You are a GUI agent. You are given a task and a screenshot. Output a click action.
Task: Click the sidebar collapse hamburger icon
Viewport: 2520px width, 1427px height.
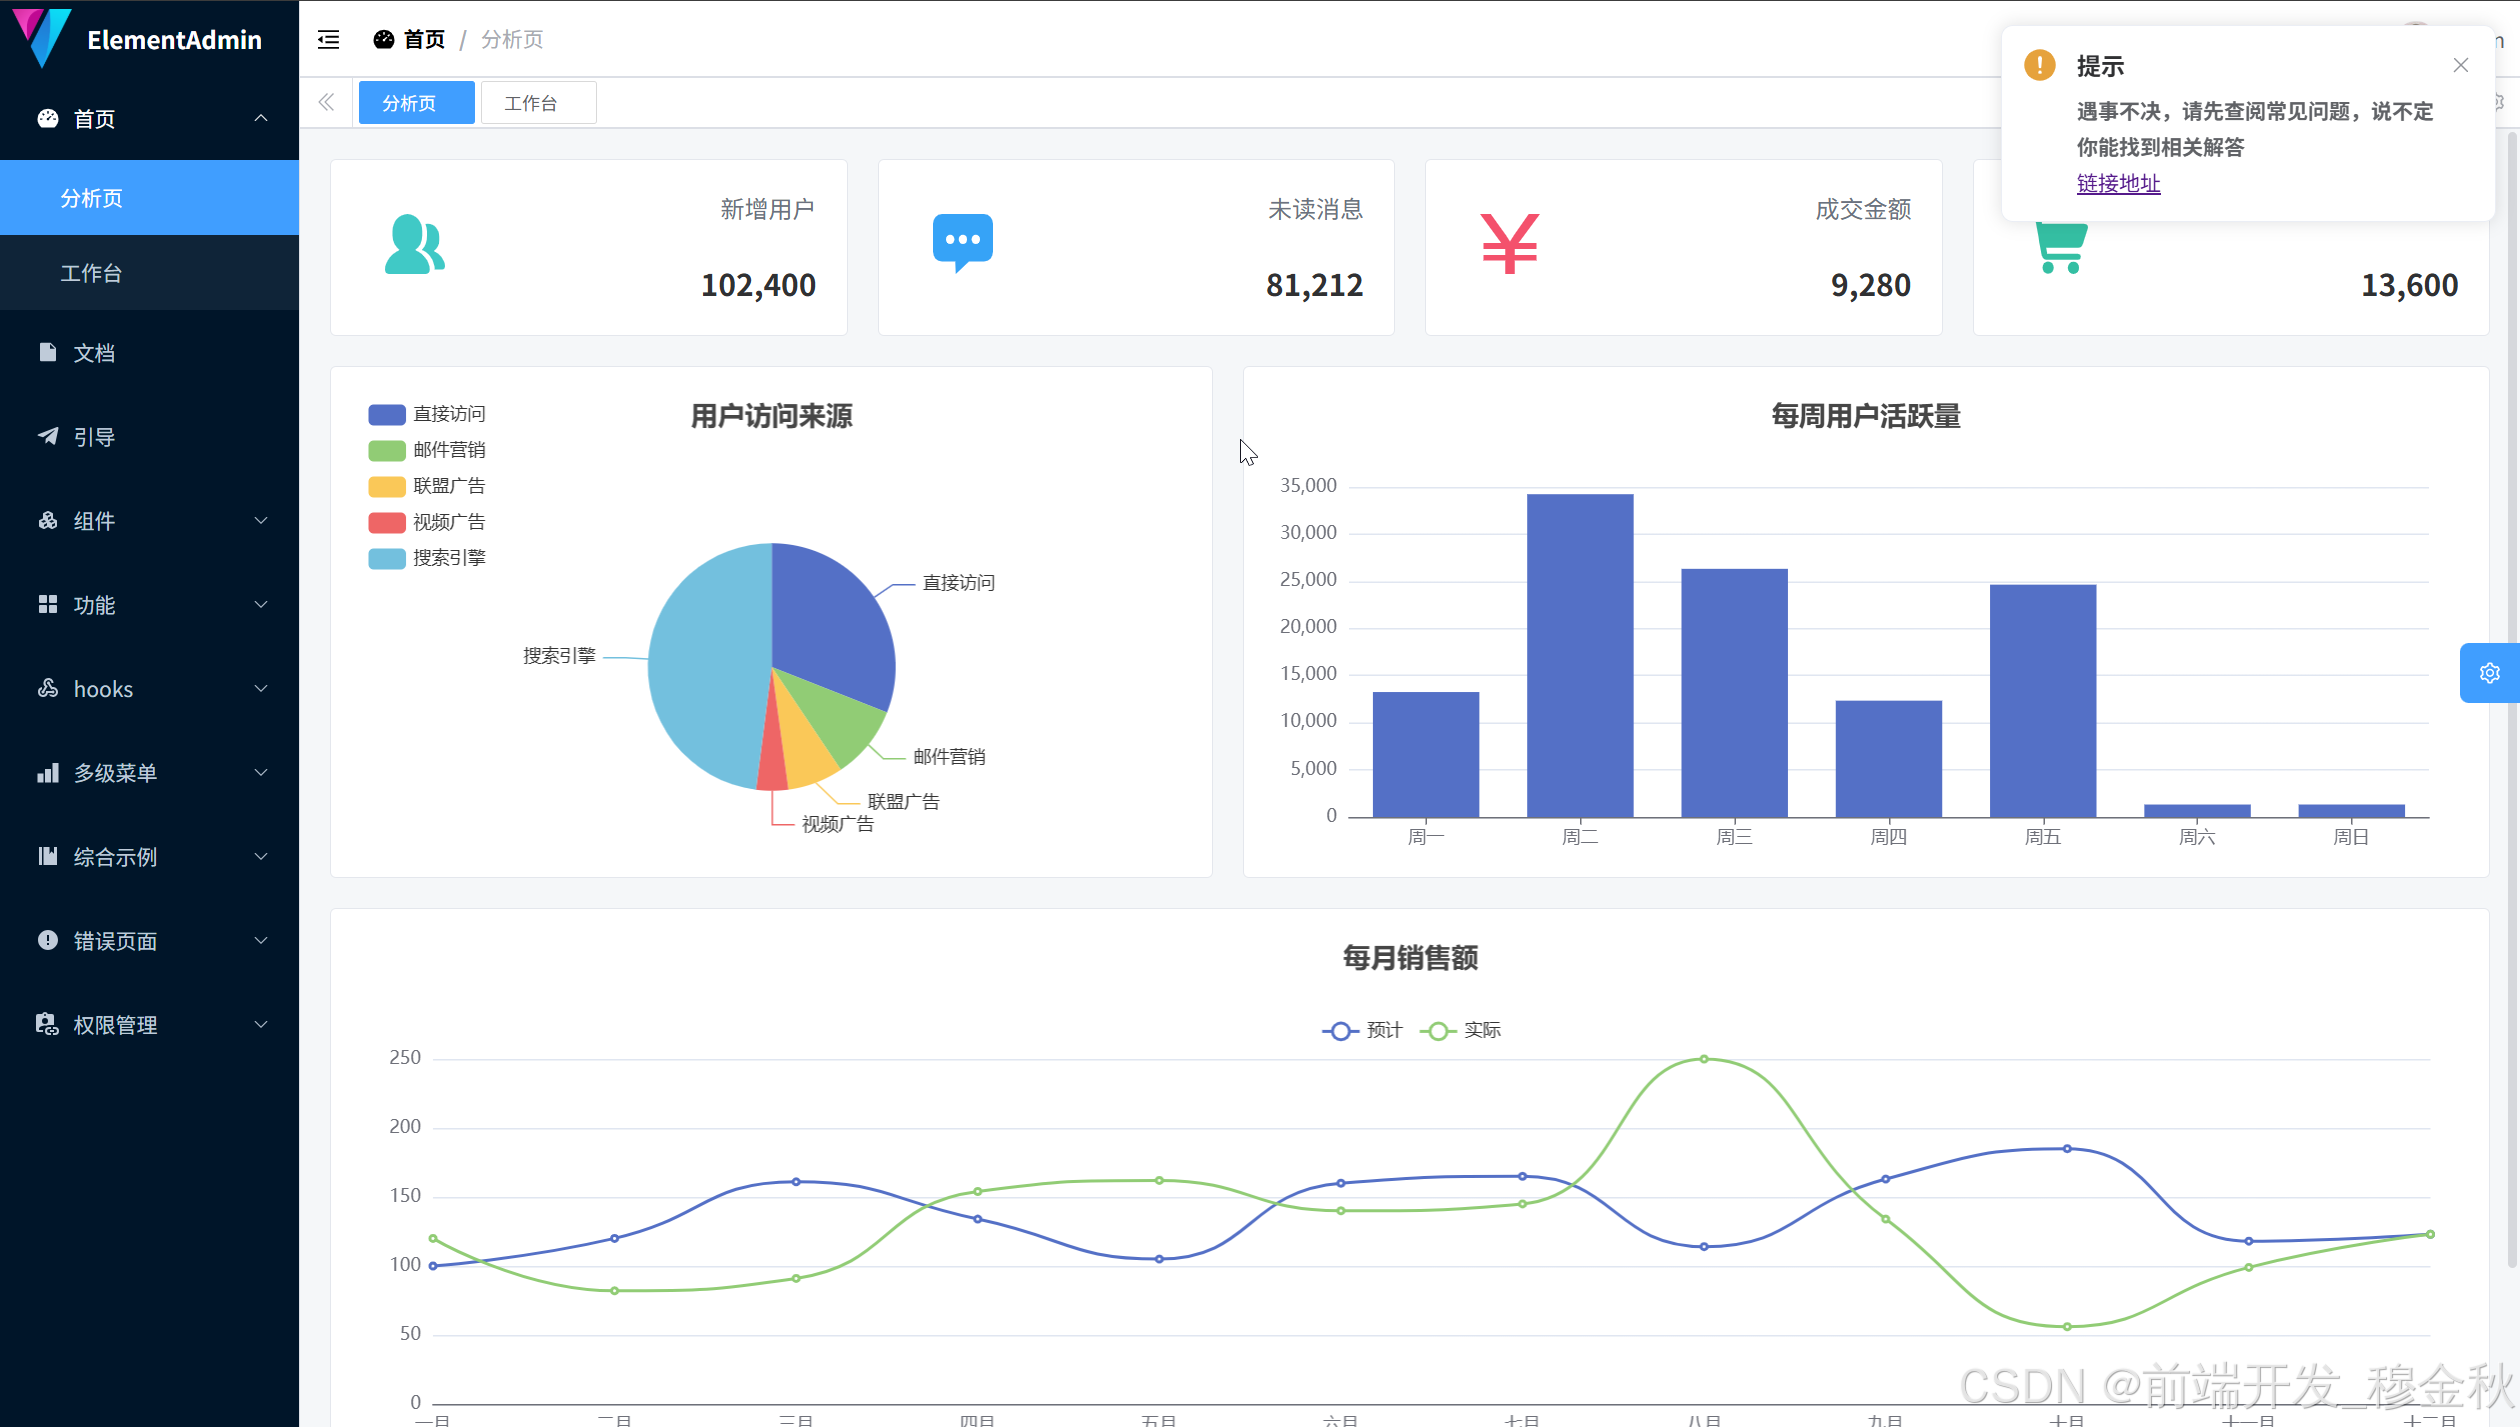coord(328,40)
